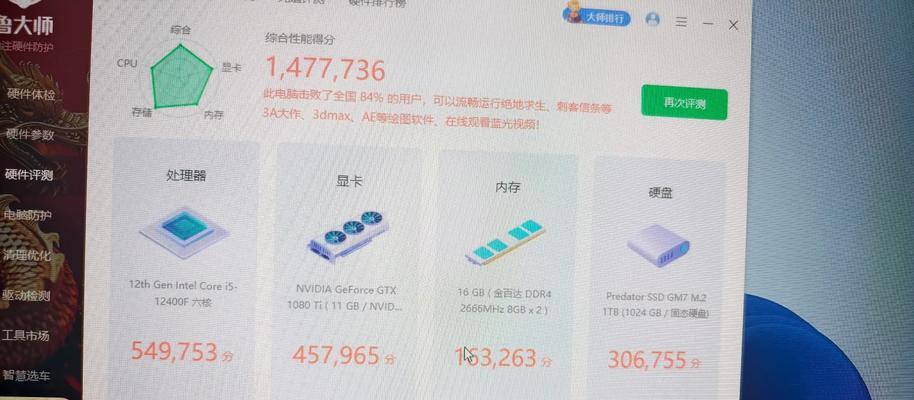Open 电脑防护 sidebar item
914x400 pixels.
[x=27, y=215]
